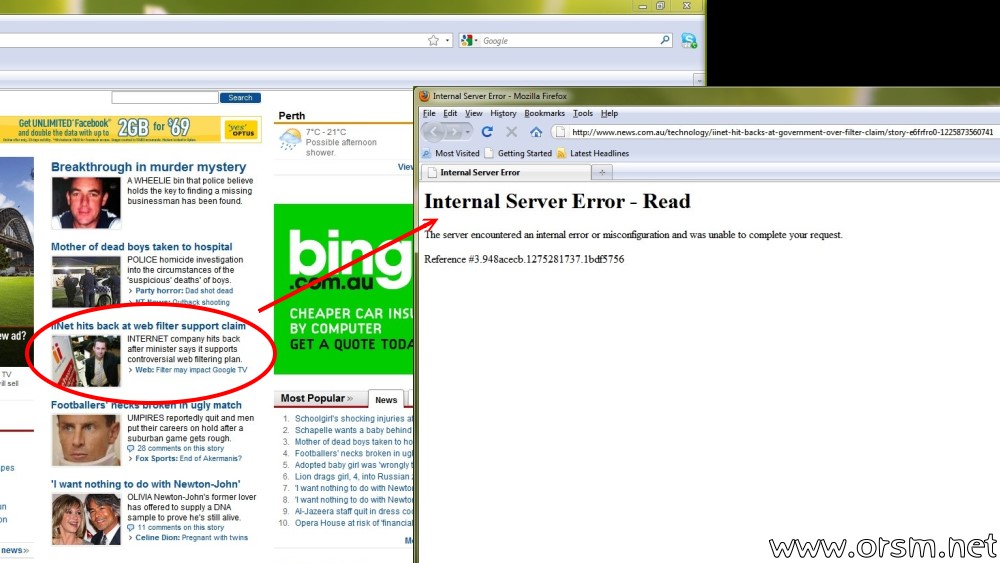This screenshot has width=1000, height=563.
Task: Click the Skype icon in back browser toolbar
Action: (689, 40)
